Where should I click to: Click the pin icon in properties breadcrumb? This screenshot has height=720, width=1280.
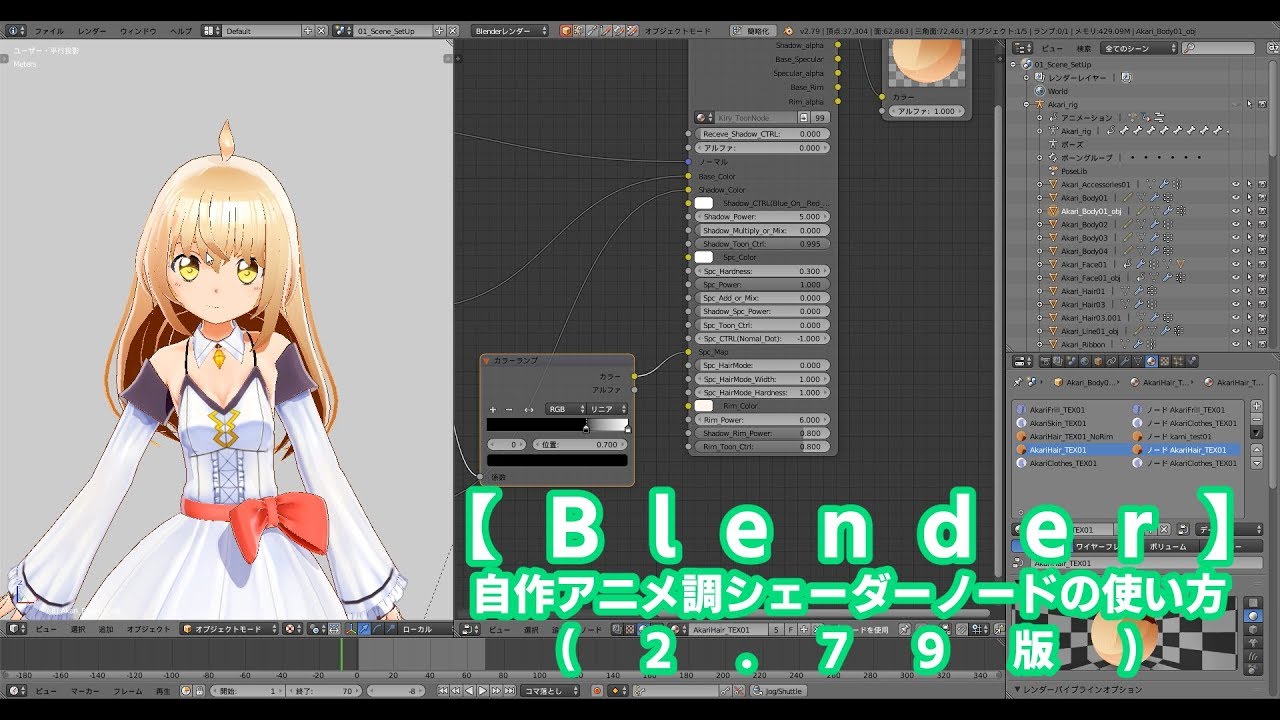[1018, 382]
